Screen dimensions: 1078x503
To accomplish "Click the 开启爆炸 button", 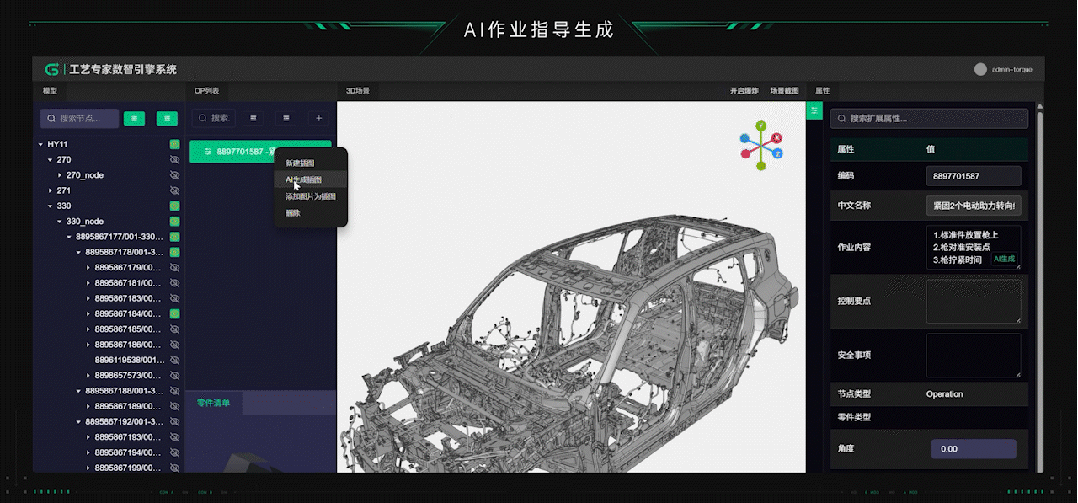I will tap(744, 91).
